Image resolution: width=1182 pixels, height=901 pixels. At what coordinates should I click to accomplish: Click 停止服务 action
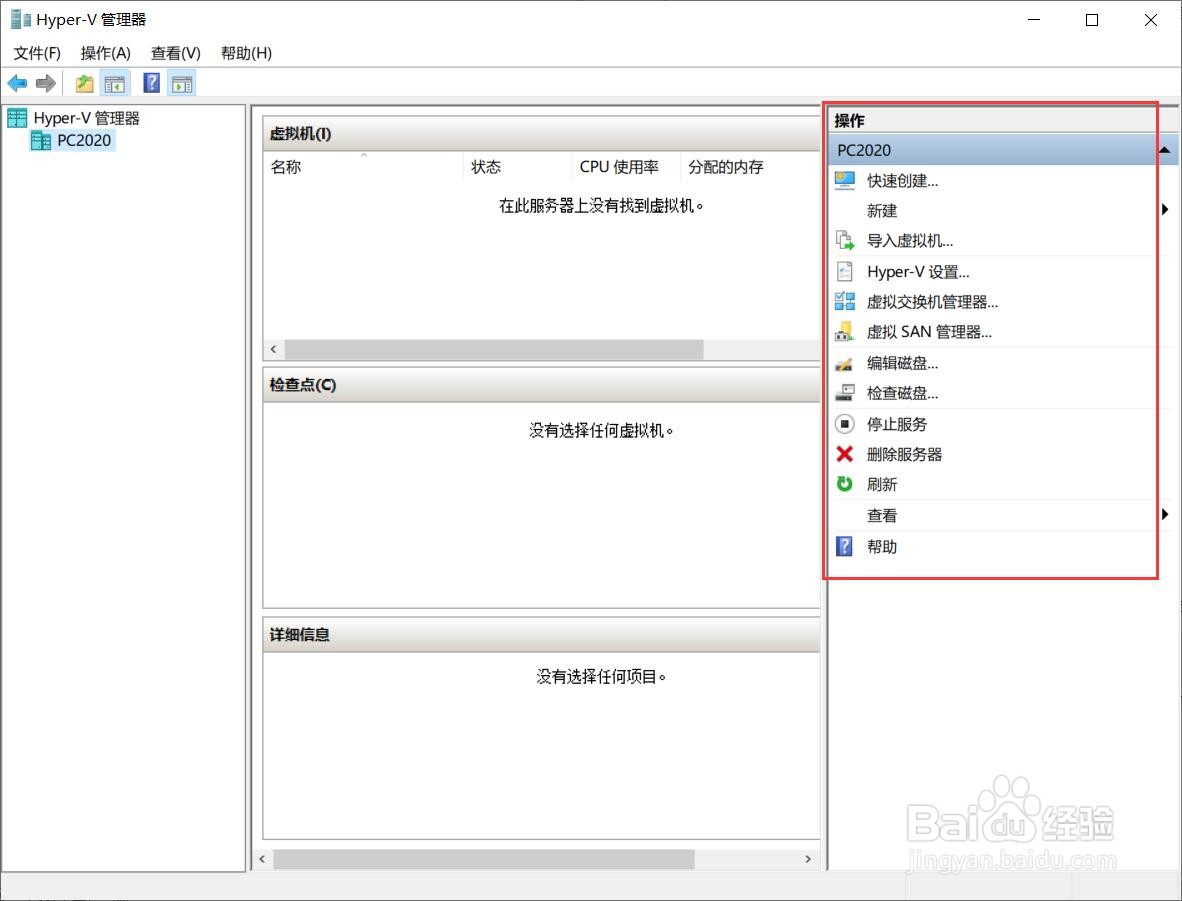click(897, 424)
